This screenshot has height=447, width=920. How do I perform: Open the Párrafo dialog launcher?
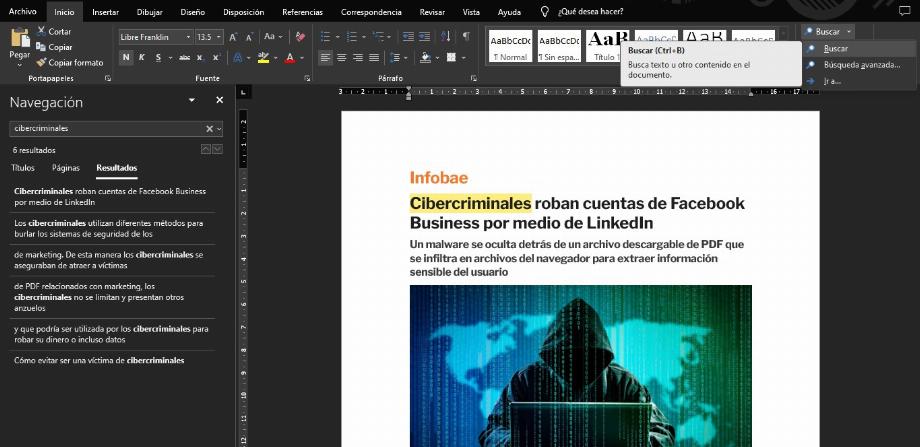tap(473, 78)
